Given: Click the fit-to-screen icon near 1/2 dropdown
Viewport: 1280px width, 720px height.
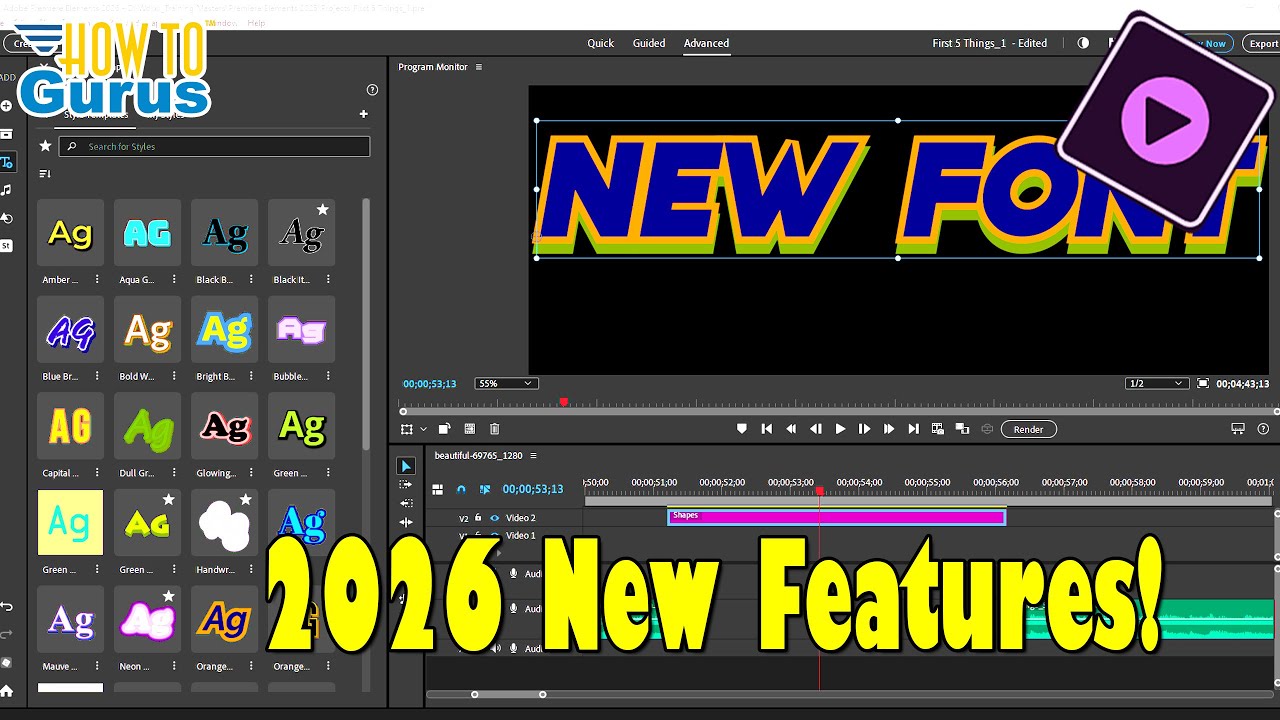Looking at the screenshot, I should (x=1203, y=384).
